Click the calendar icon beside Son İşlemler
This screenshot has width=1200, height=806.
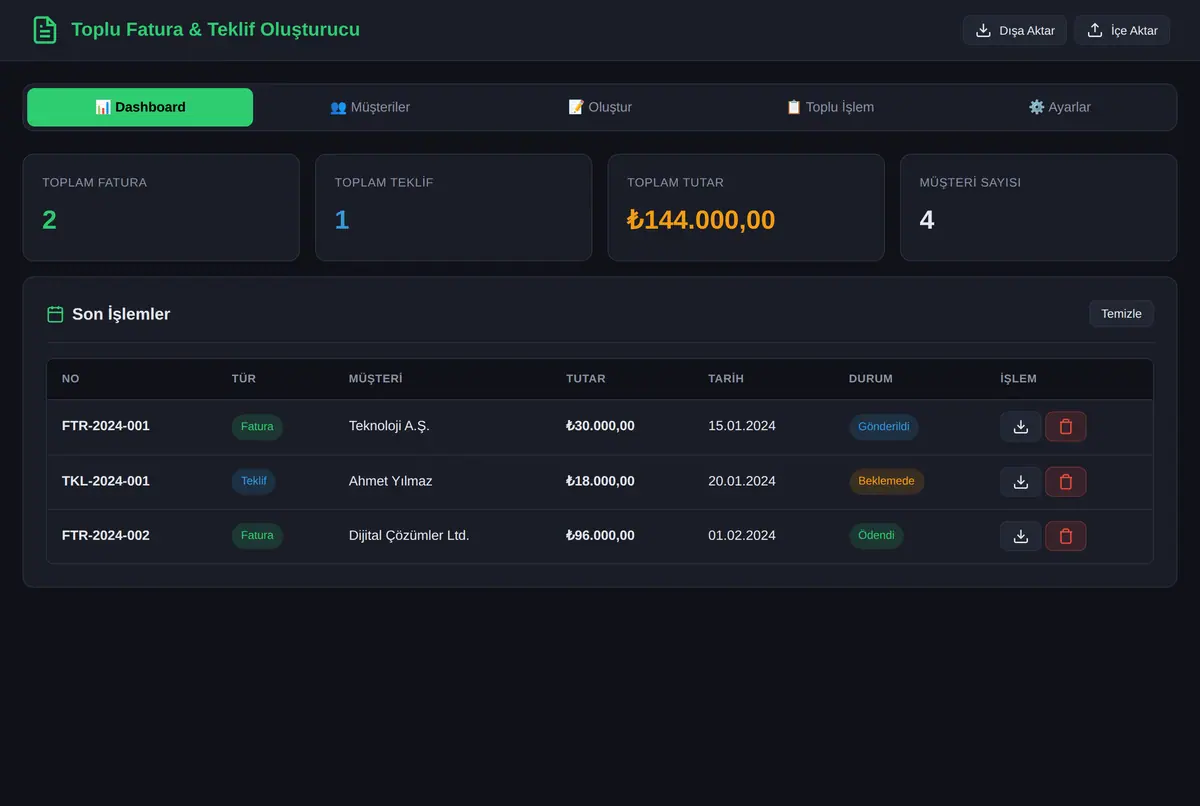point(55,314)
